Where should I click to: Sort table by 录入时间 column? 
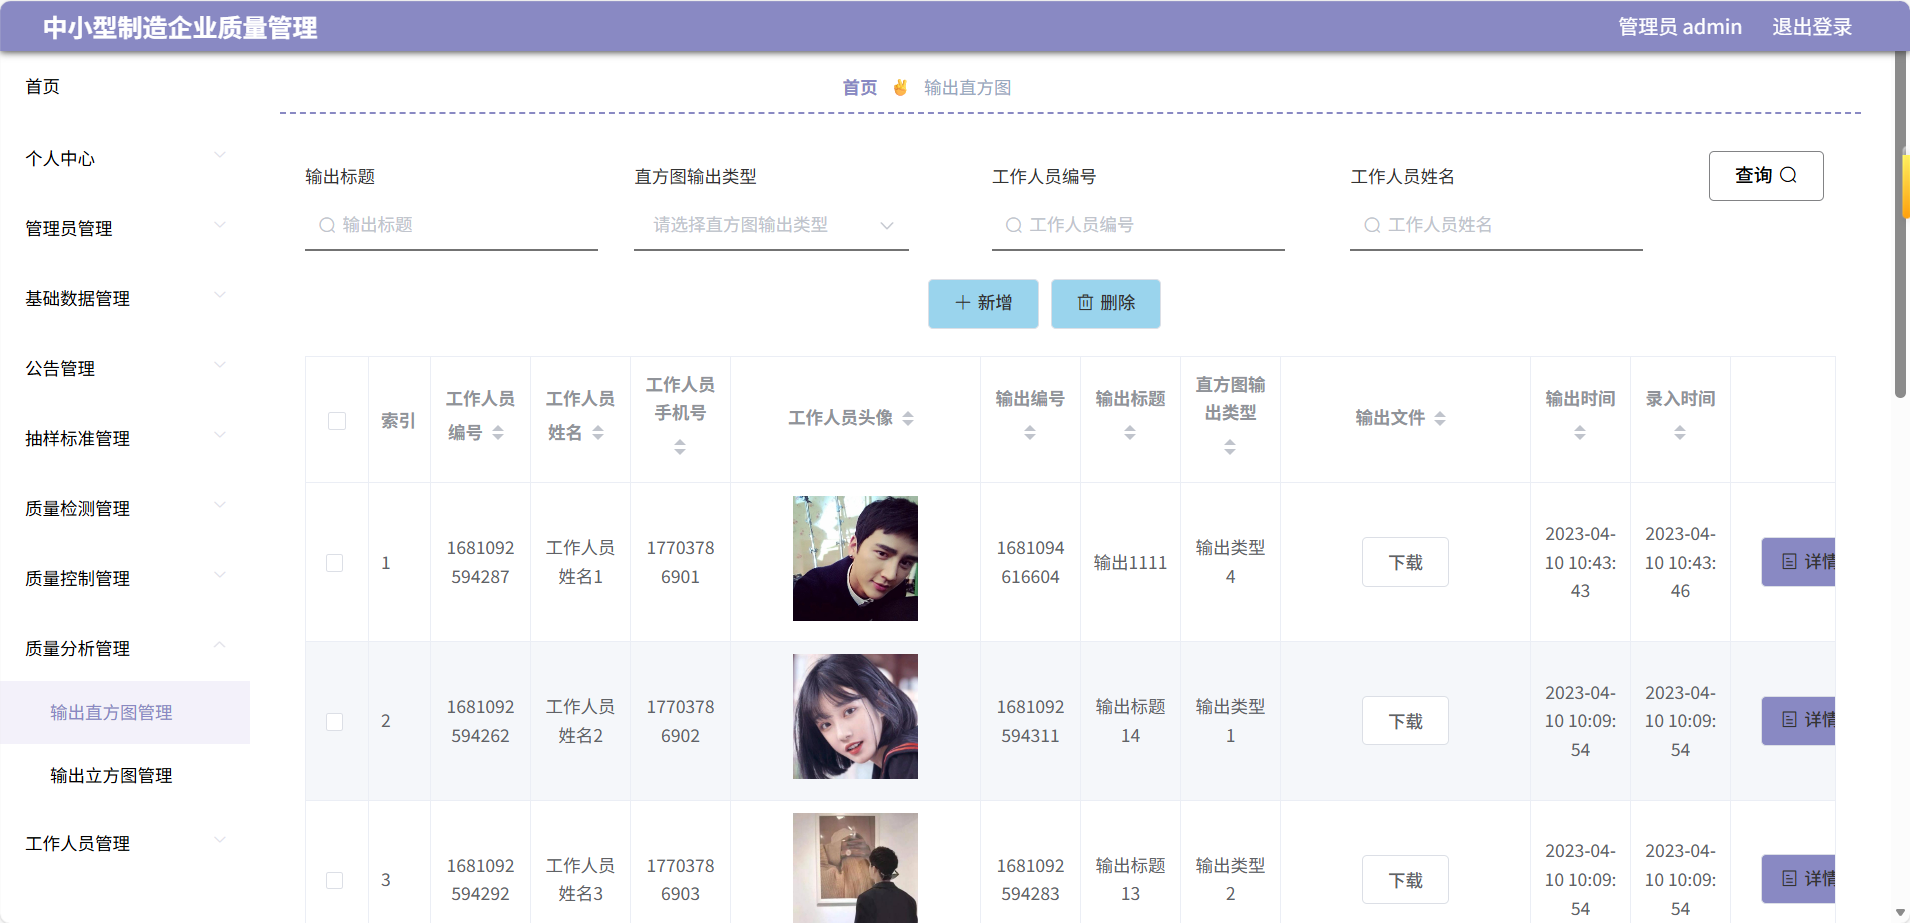click(x=1680, y=433)
